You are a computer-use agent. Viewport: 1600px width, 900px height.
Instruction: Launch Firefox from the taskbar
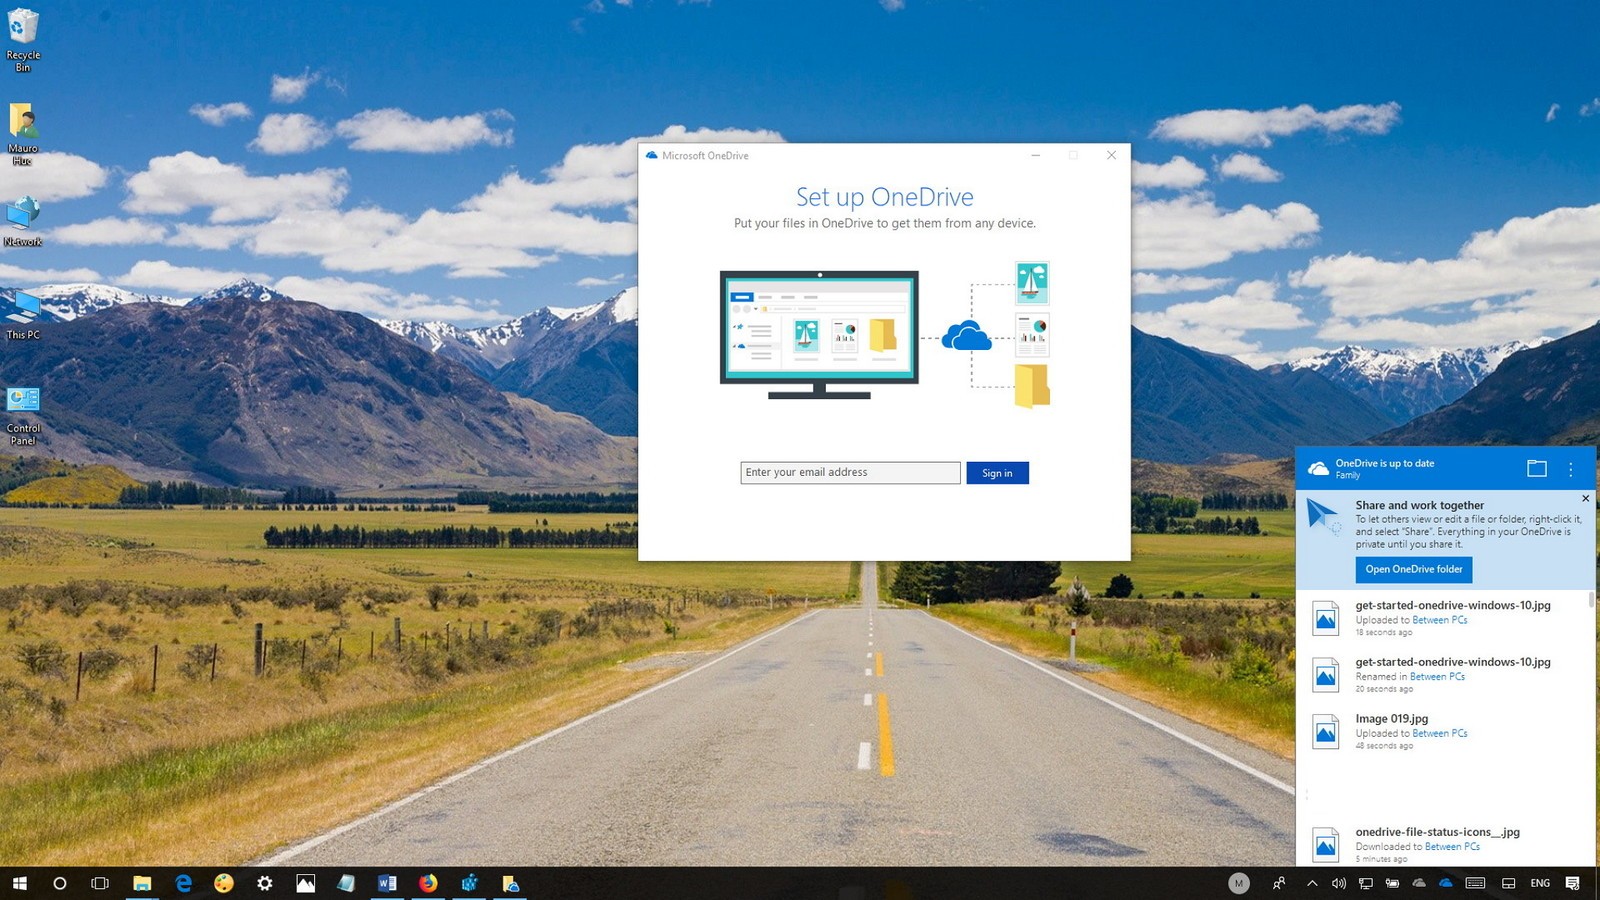coord(428,883)
